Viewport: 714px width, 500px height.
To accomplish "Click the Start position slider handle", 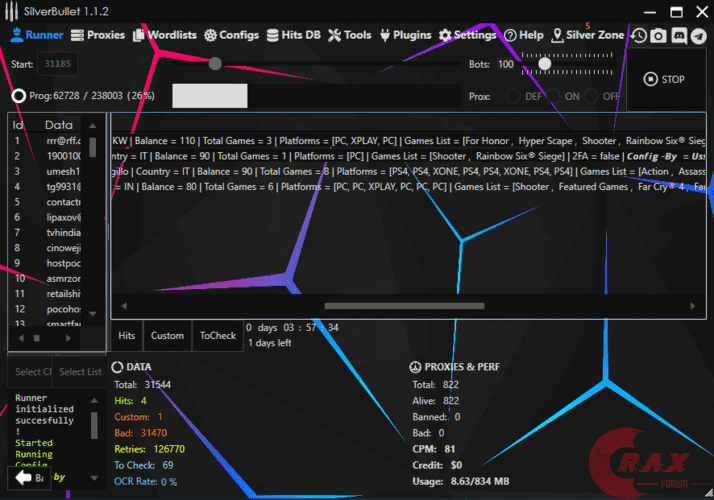I will coord(215,63).
